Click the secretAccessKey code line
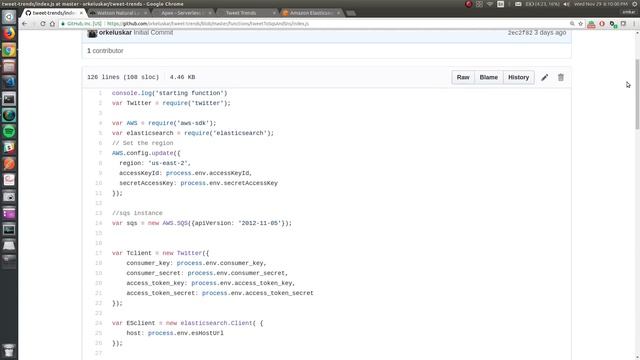The image size is (640, 360). pyautogui.click(x=198, y=183)
